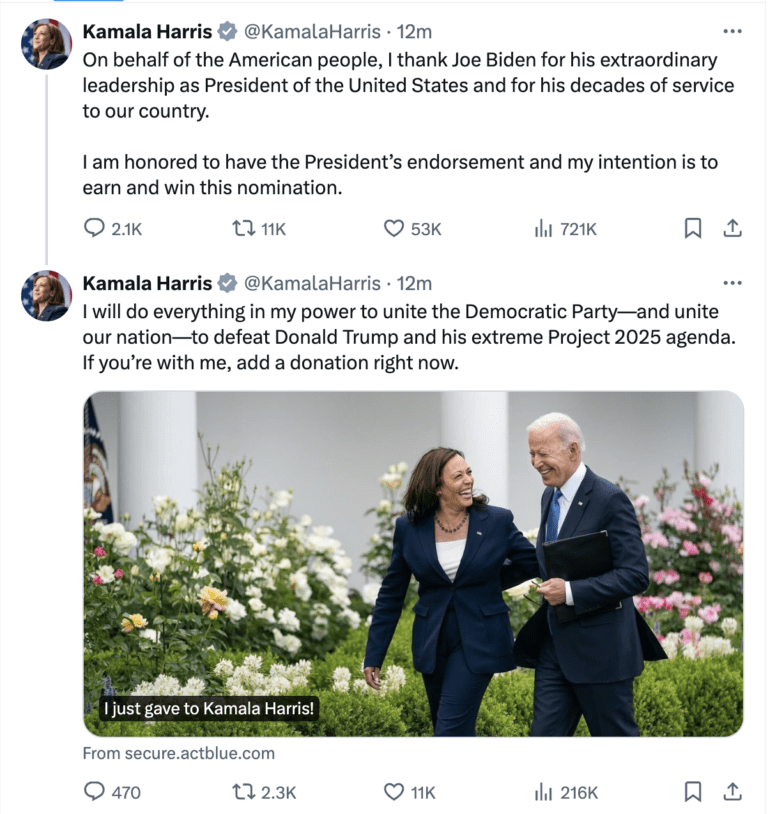The height and width of the screenshot is (814, 768).
Task: Share the first tweet
Action: click(733, 229)
